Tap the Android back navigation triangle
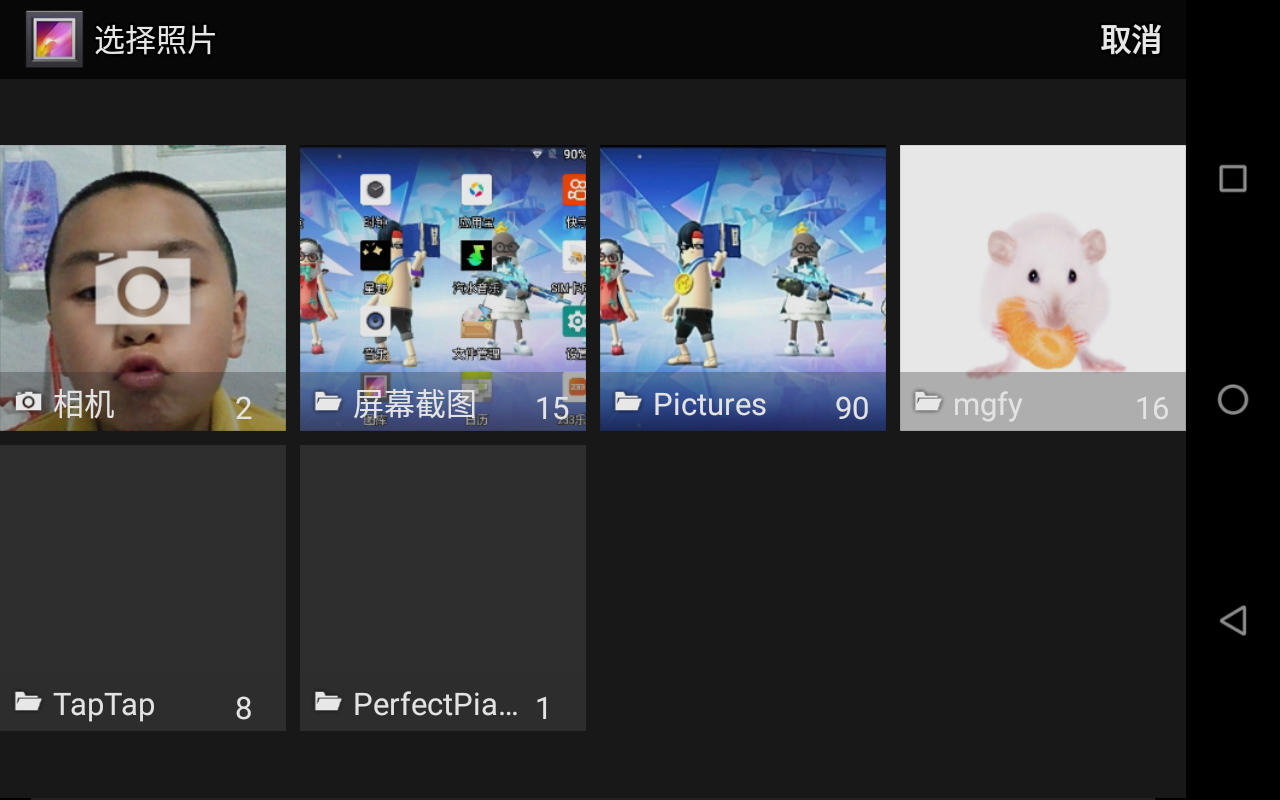This screenshot has height=800, width=1280. pos(1233,620)
